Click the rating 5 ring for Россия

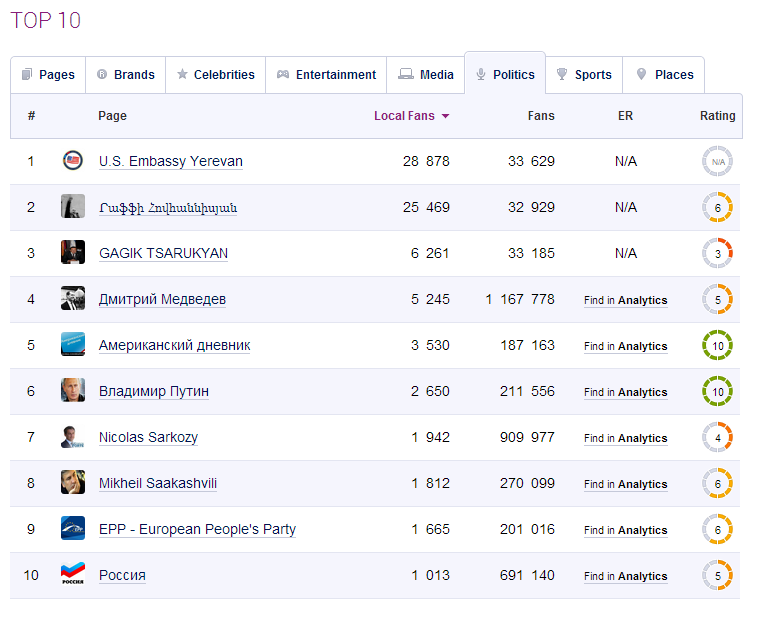point(717,575)
